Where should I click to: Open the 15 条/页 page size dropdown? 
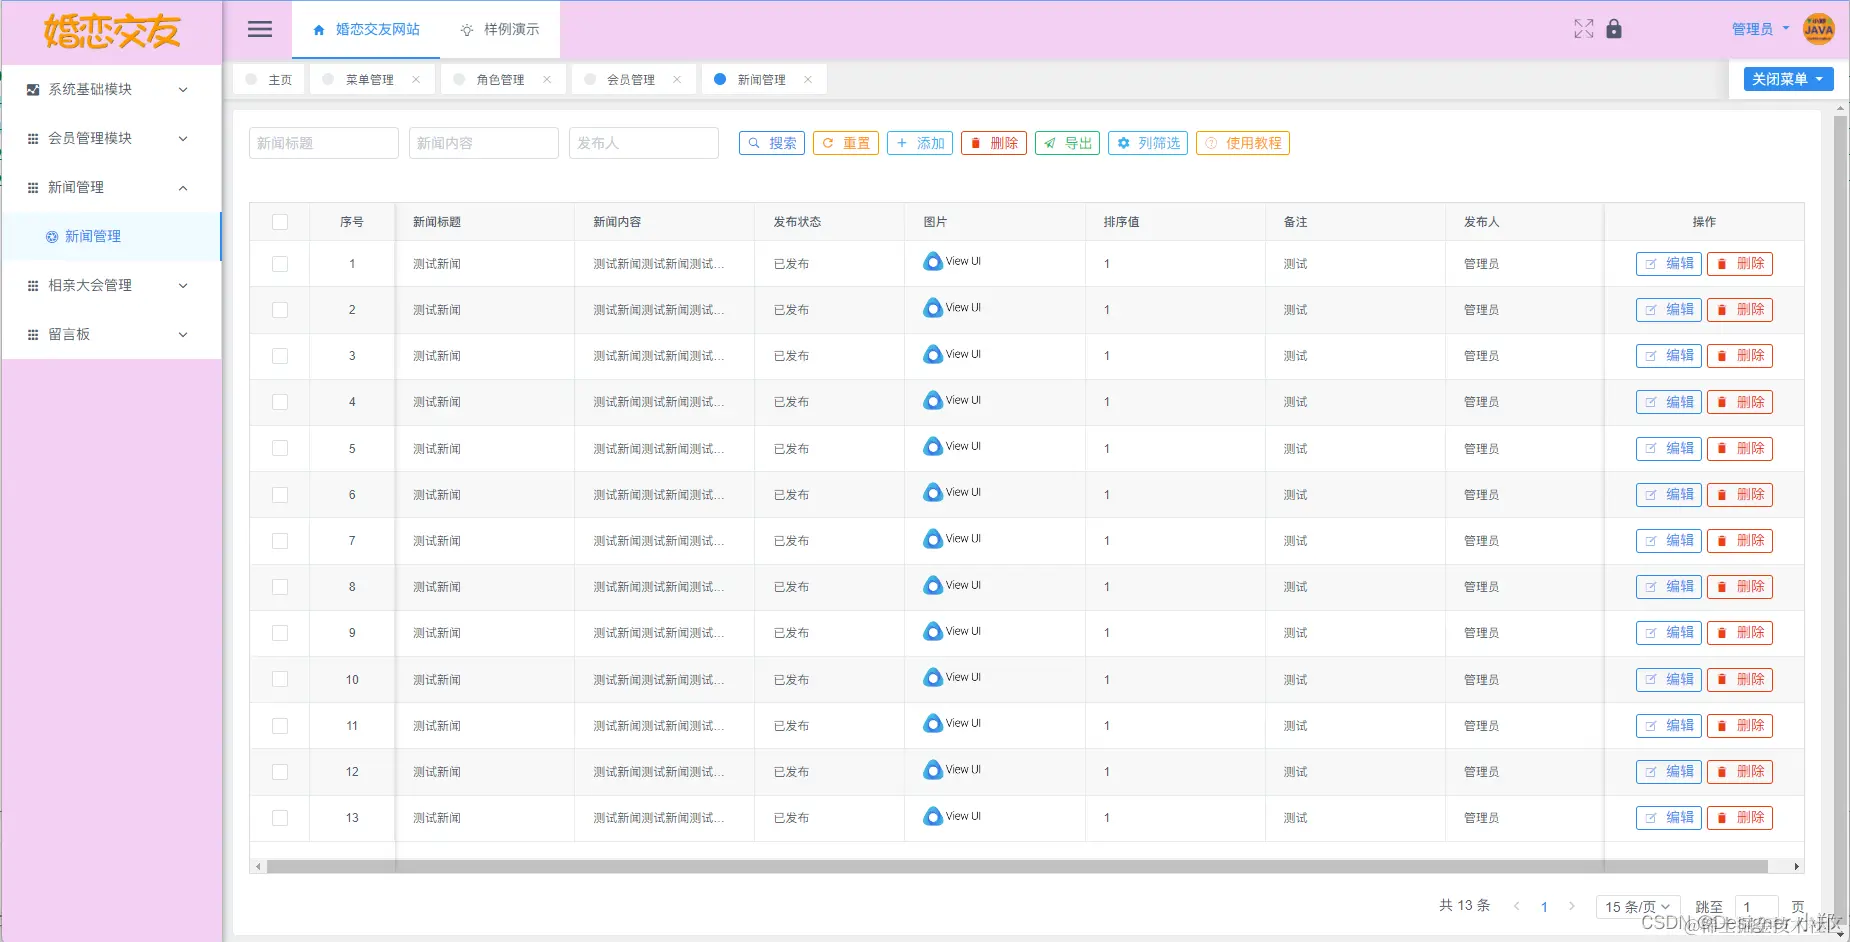(x=1638, y=907)
